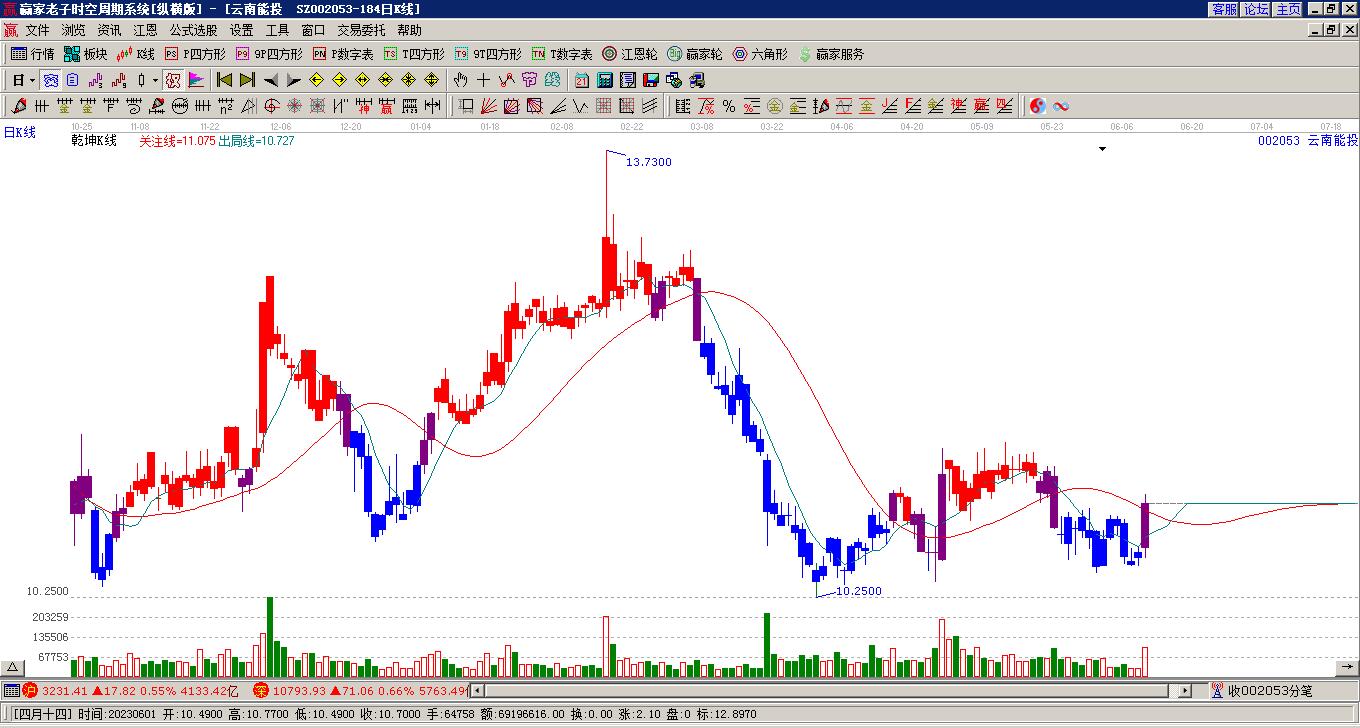Toggle the blue wave-pattern chart button
Viewport: 1360px width, 728px height.
[50, 80]
